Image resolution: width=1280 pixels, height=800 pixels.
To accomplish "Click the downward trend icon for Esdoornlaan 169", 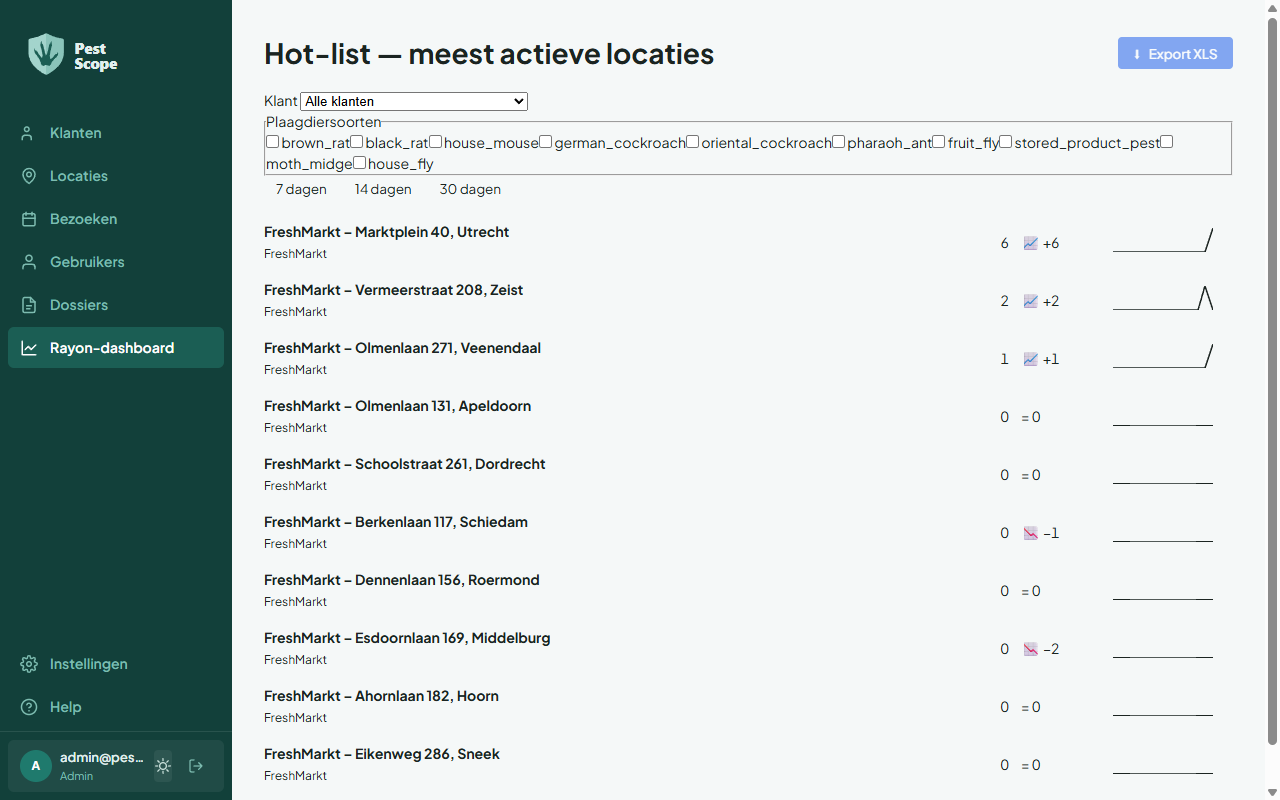I will point(1031,649).
